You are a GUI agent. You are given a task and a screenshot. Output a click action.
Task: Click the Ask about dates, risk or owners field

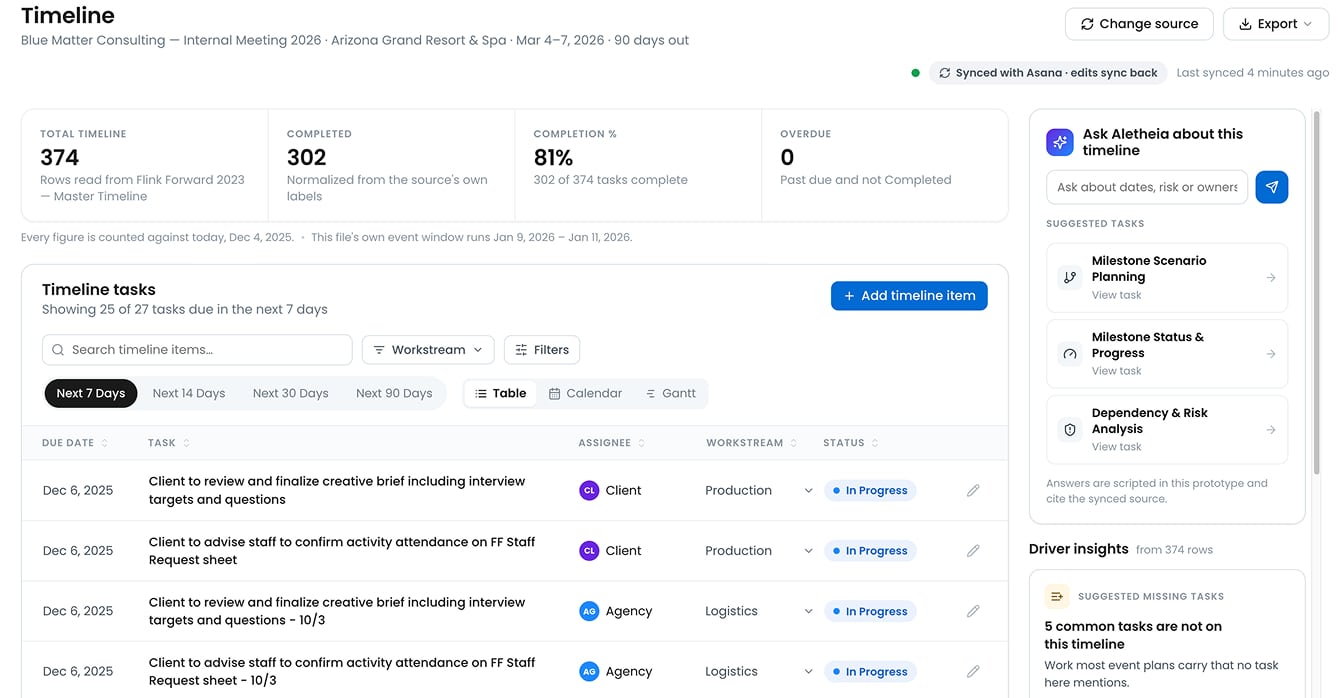click(x=1147, y=187)
